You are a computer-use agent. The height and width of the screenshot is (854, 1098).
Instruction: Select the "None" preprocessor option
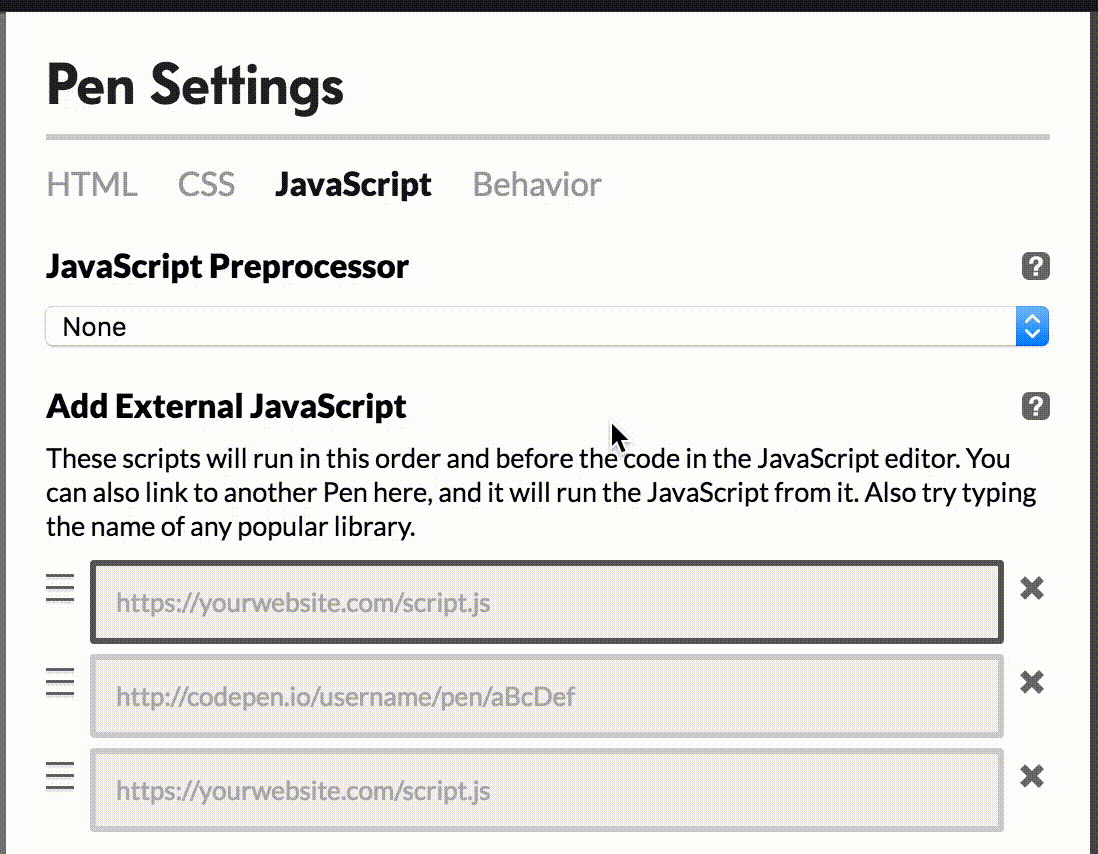pyautogui.click(x=94, y=326)
